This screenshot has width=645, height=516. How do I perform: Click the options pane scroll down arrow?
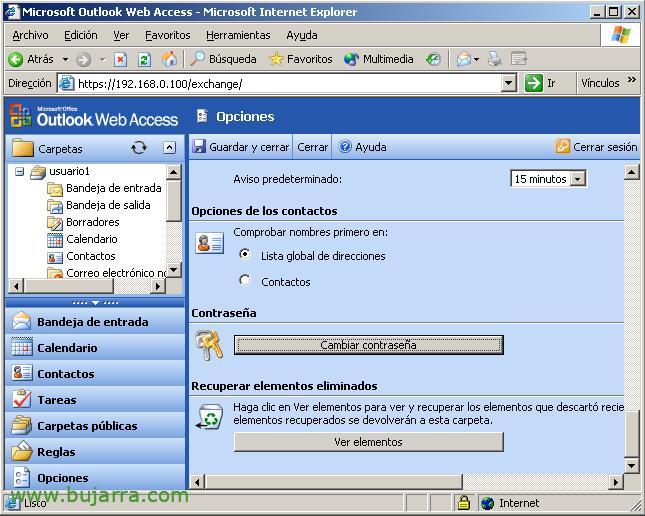click(x=631, y=465)
